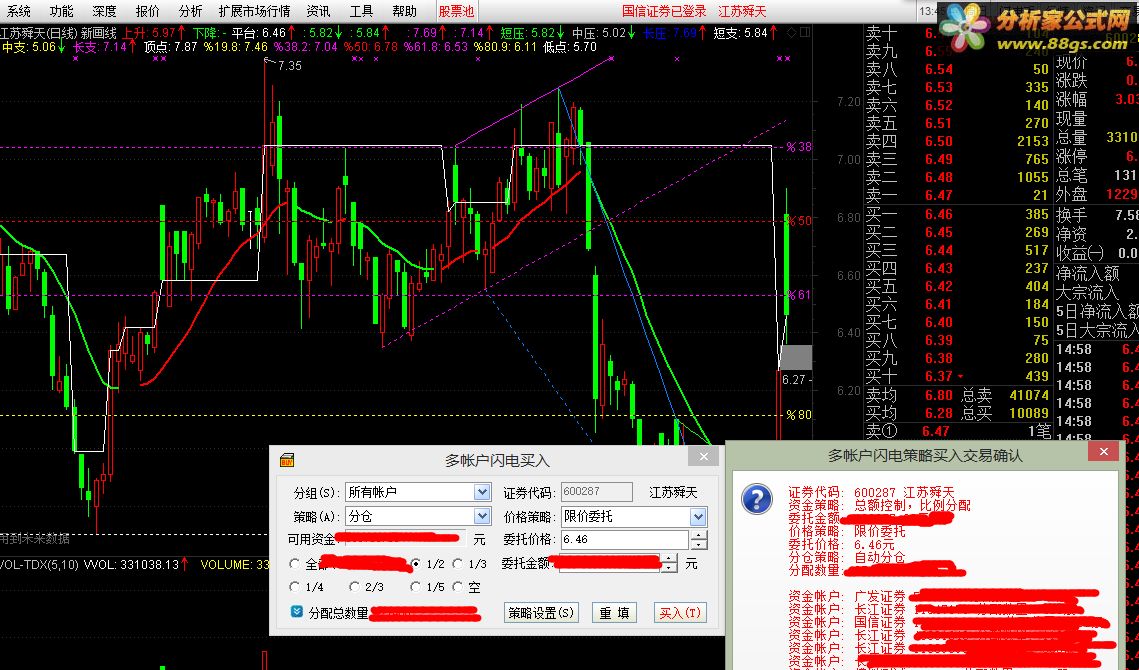This screenshot has width=1139, height=670.
Task: Click the 卖五 price 6.51
Action: point(939,123)
